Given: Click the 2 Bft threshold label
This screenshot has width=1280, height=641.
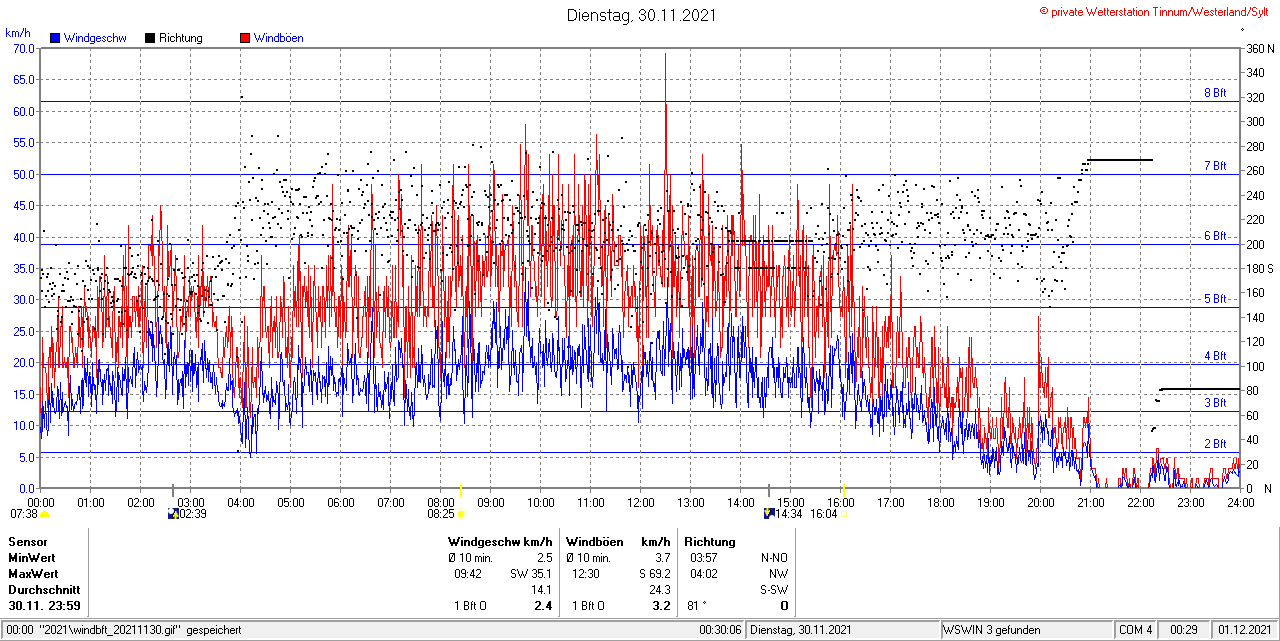Looking at the screenshot, I should [1214, 444].
